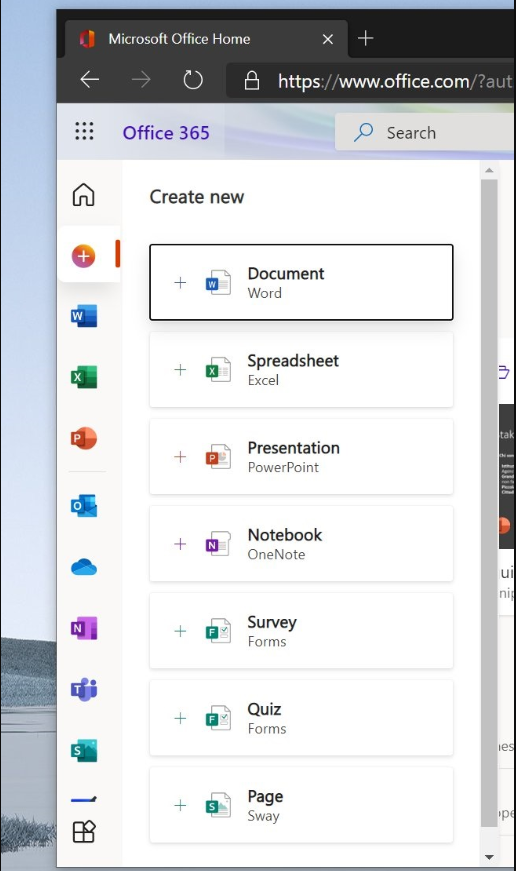Create a new Word Document

point(301,282)
